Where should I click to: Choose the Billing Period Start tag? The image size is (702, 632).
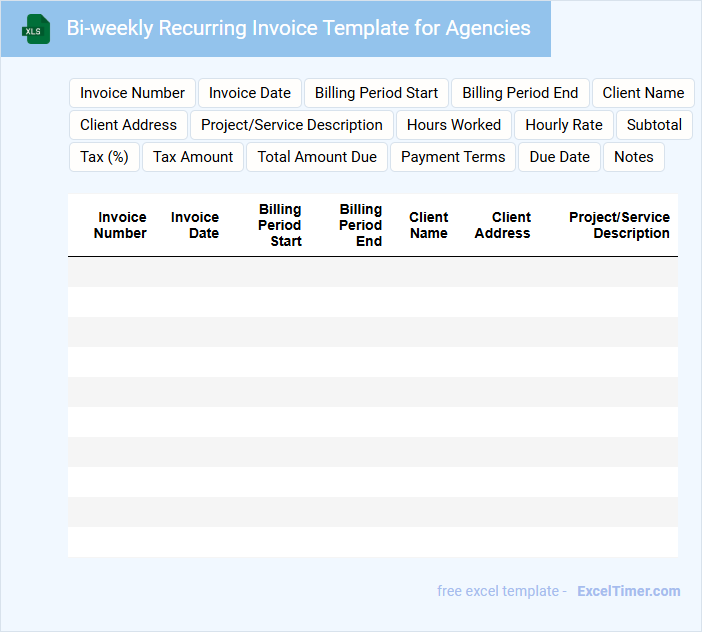click(x=376, y=93)
